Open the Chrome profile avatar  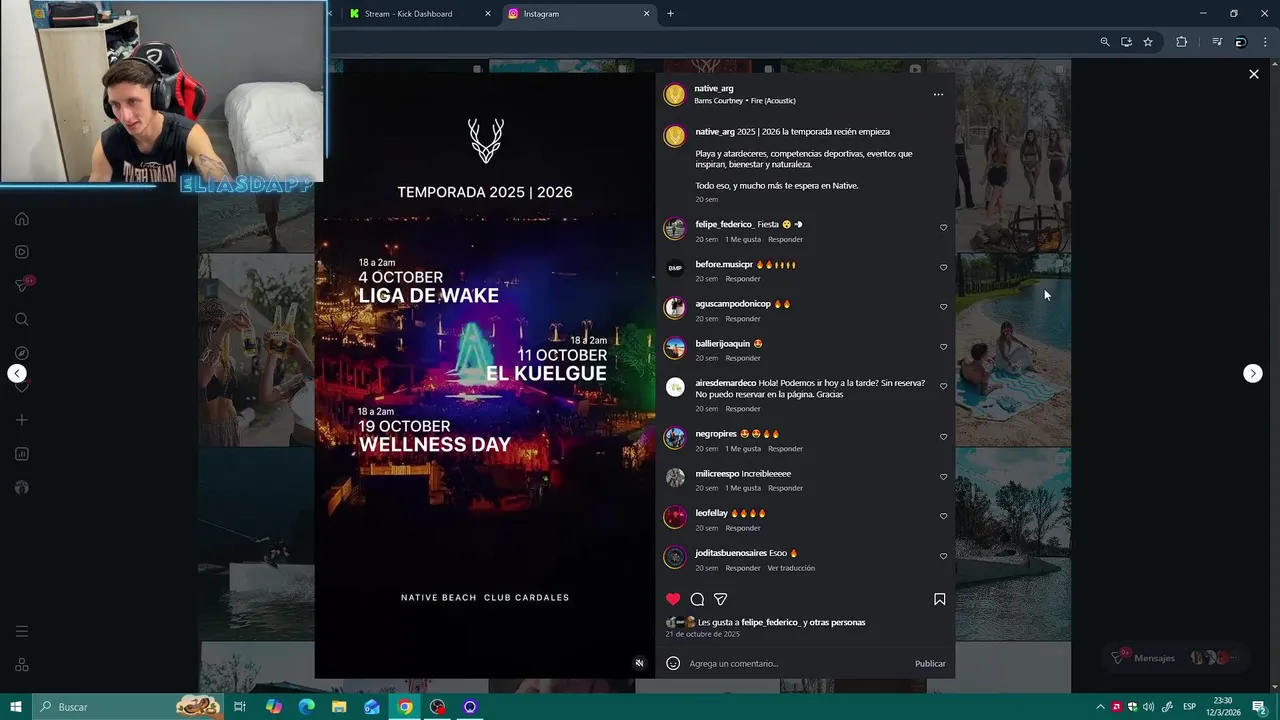pyautogui.click(x=1241, y=42)
